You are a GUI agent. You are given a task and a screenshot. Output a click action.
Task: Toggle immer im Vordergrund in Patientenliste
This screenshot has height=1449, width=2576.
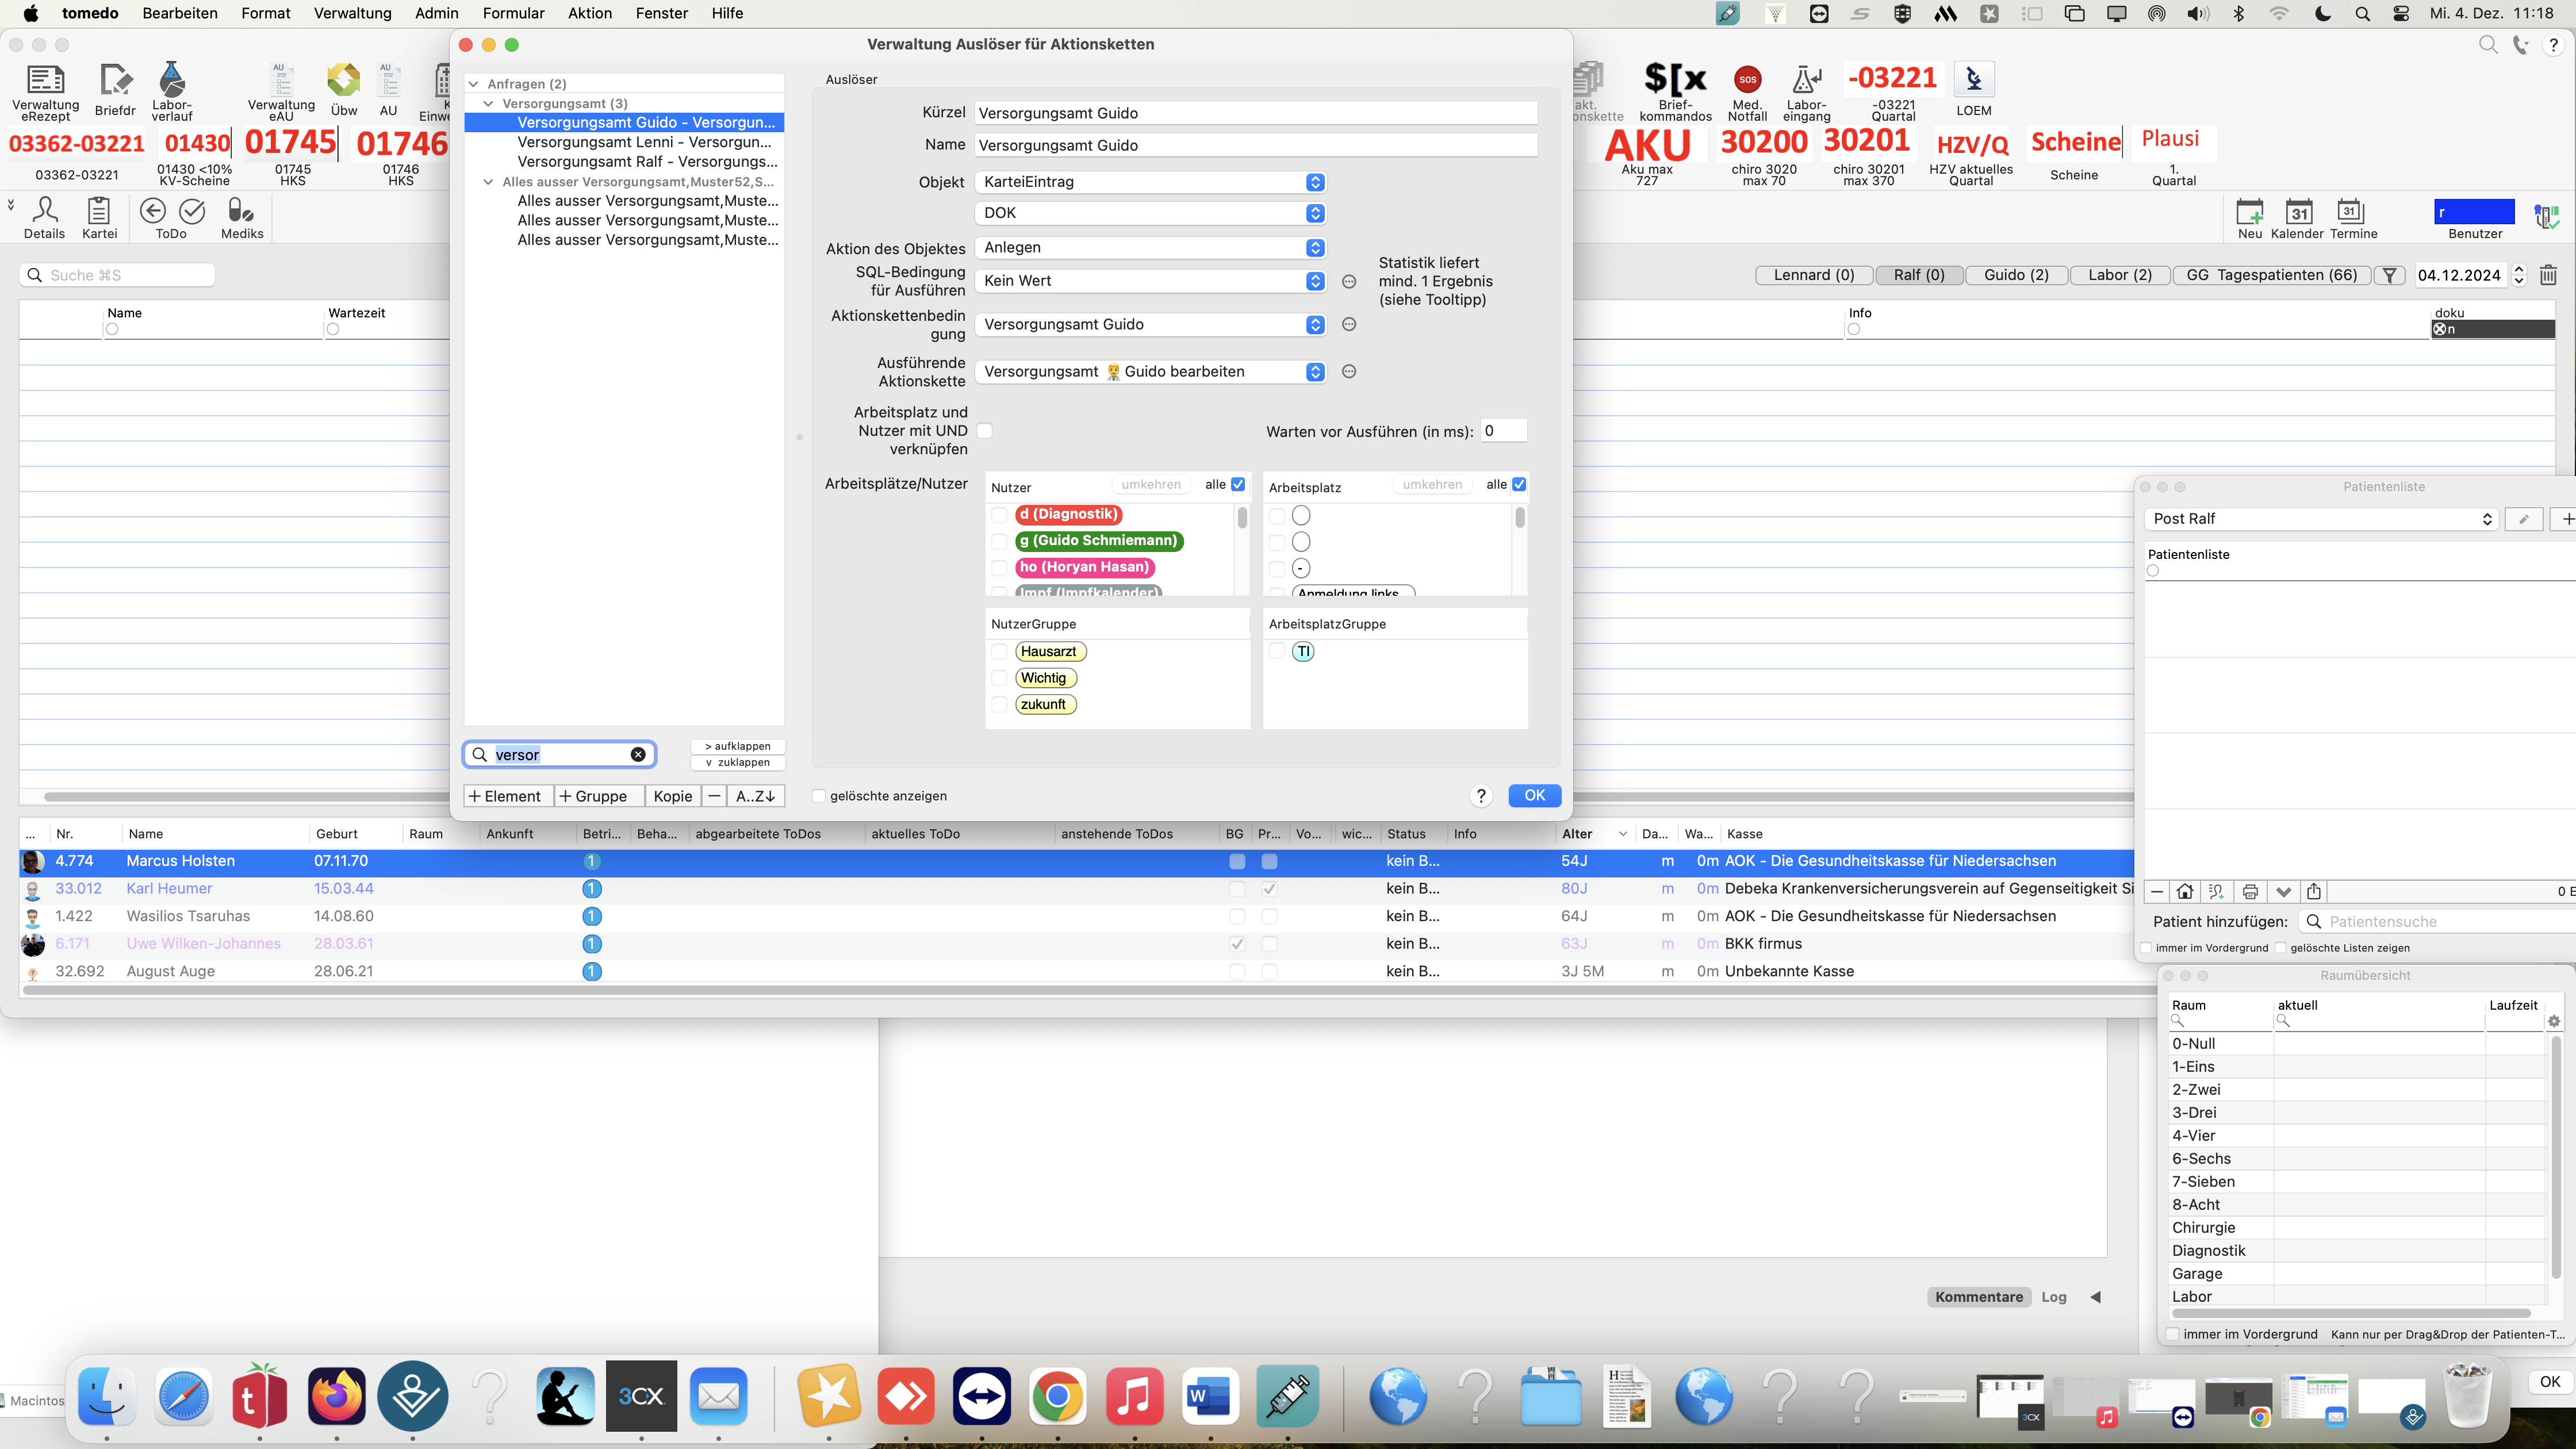[x=2146, y=948]
